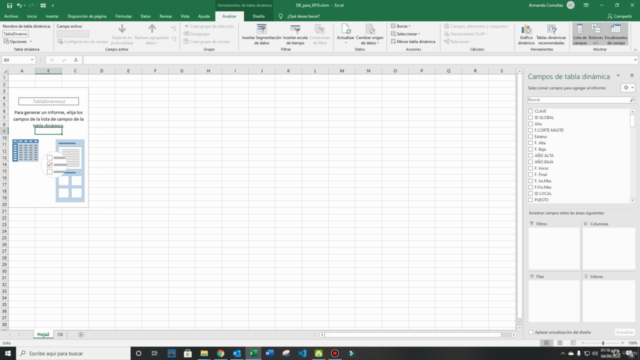Collapse the ribbon with chevron

pyautogui.click(x=635, y=50)
